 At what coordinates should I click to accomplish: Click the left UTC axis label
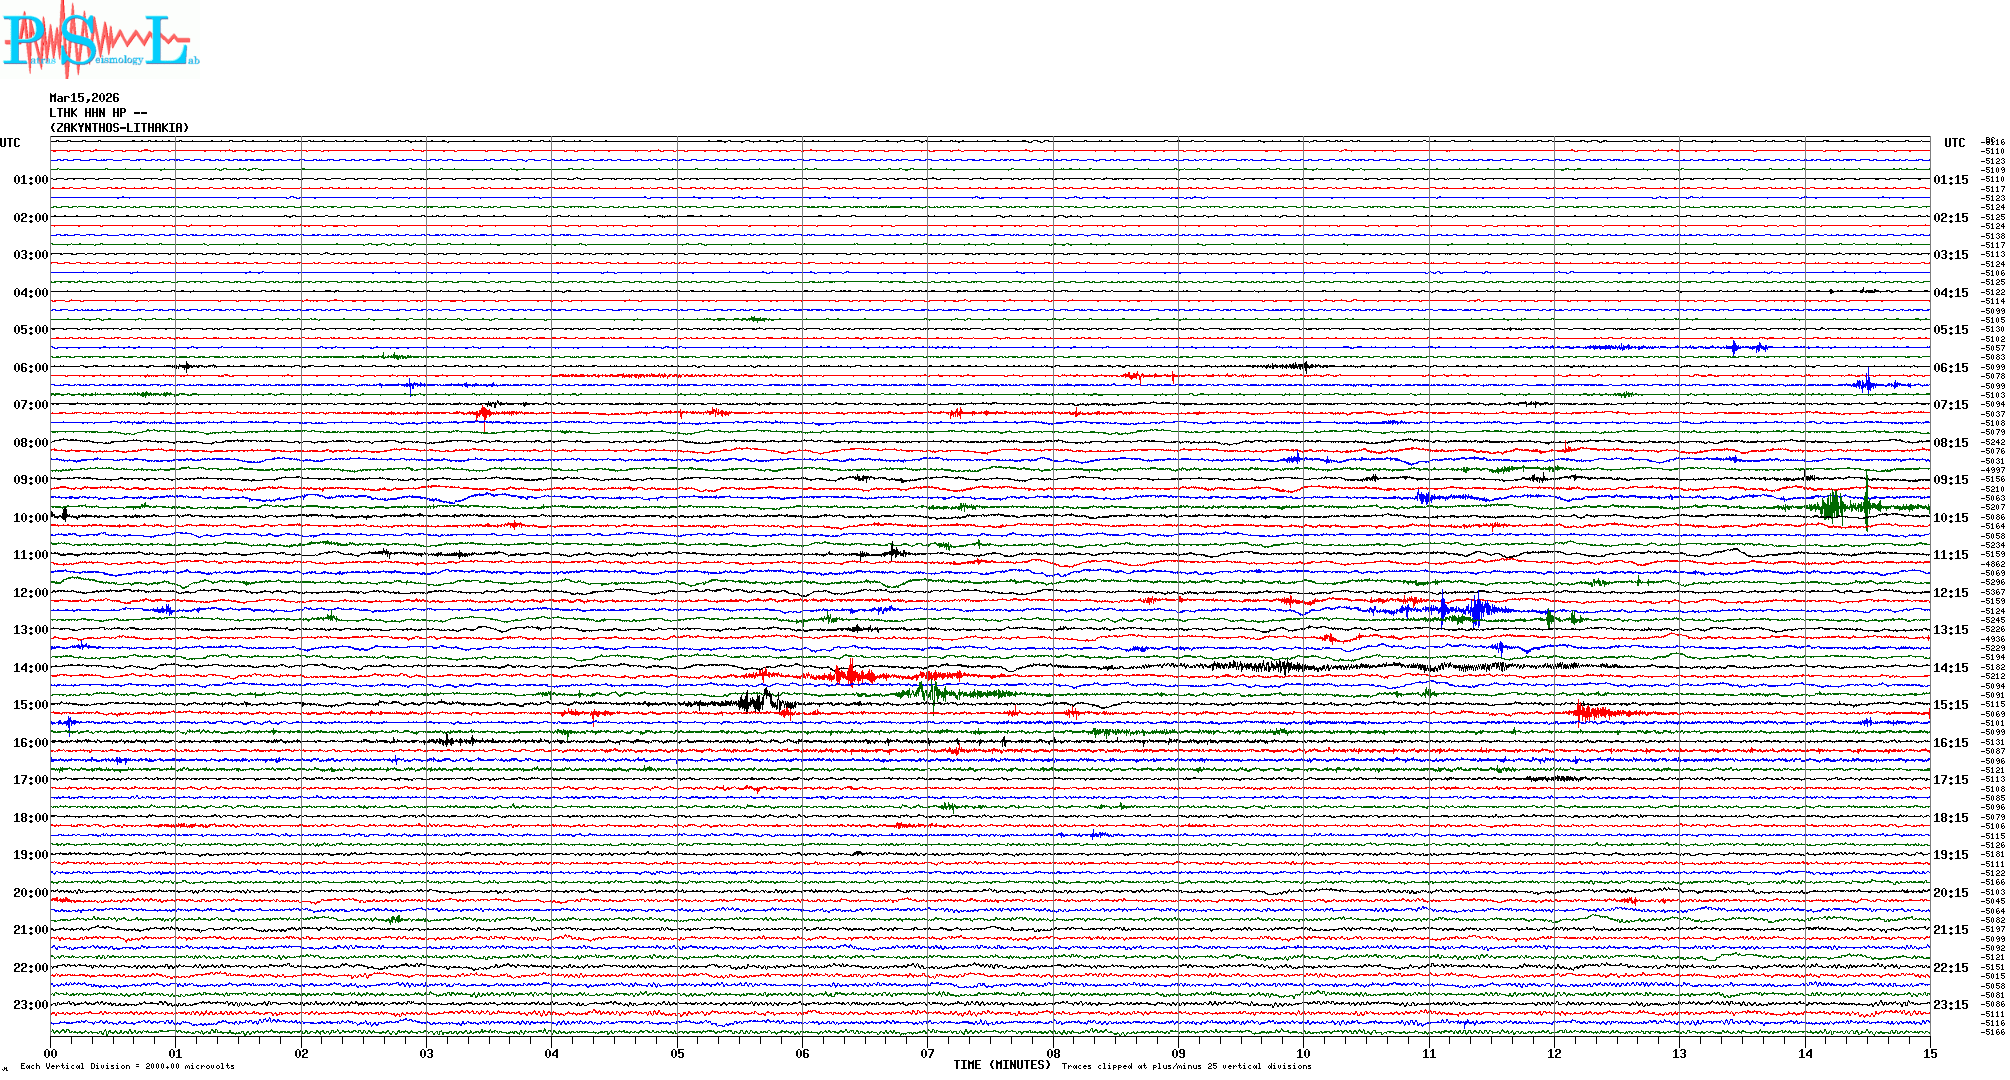10,143
